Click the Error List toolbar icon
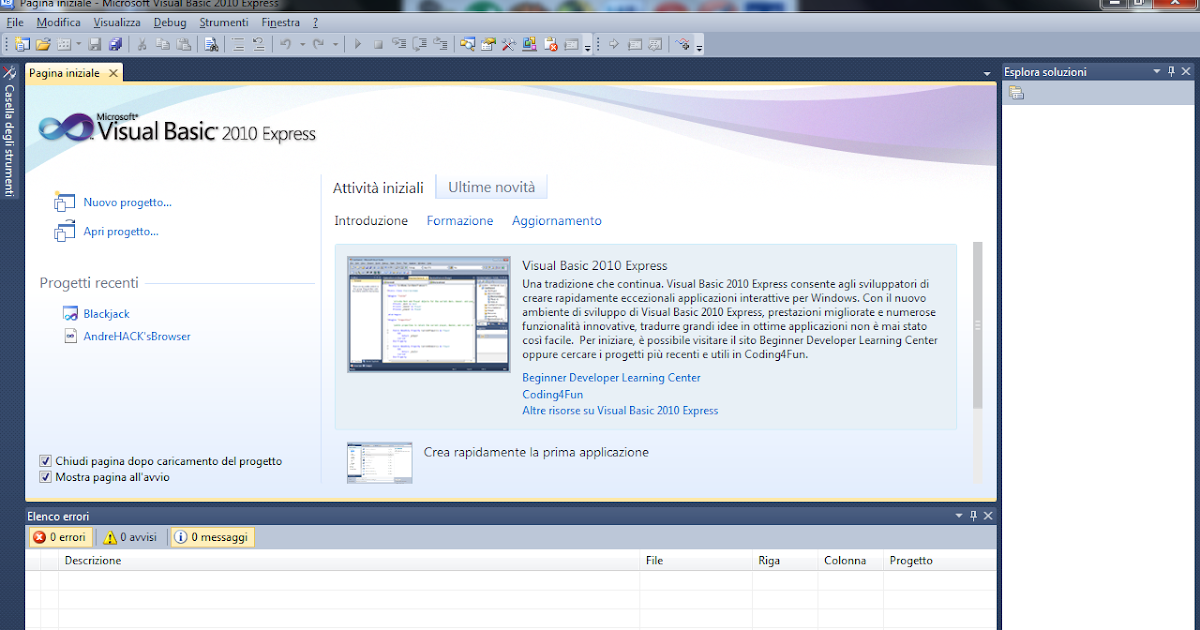1200x630 pixels. (550, 44)
